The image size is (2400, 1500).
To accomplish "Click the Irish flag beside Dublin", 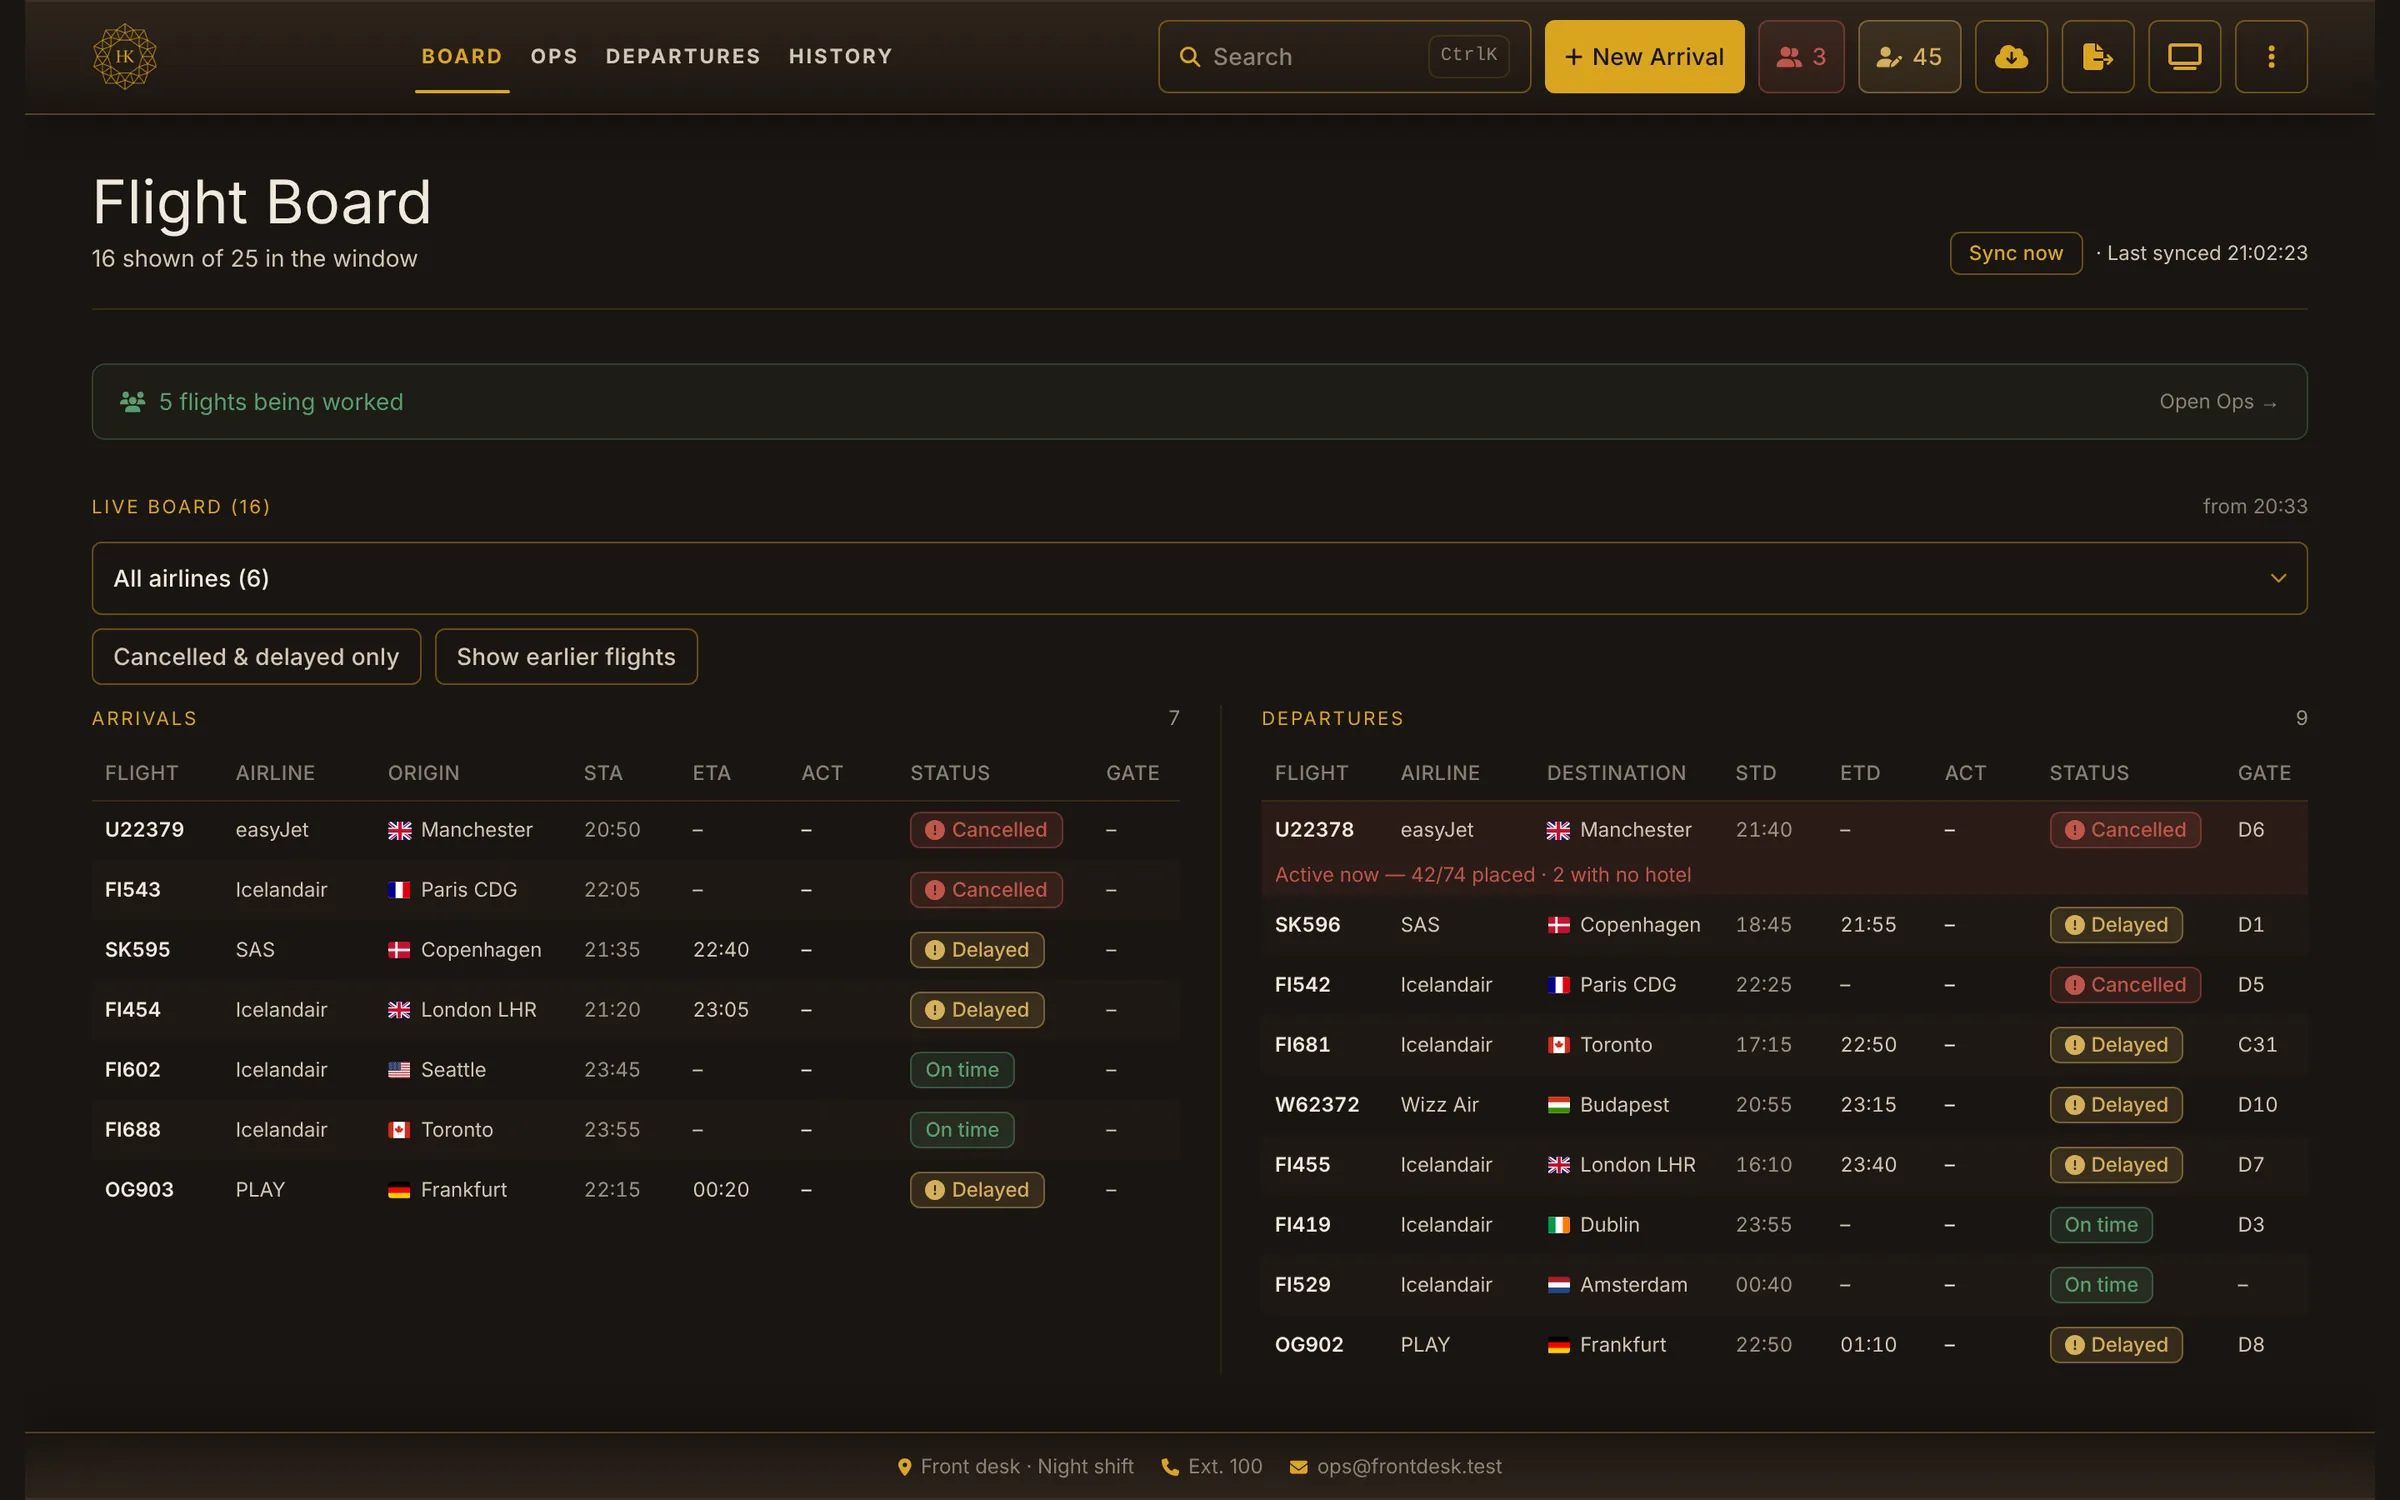I will [x=1558, y=1225].
